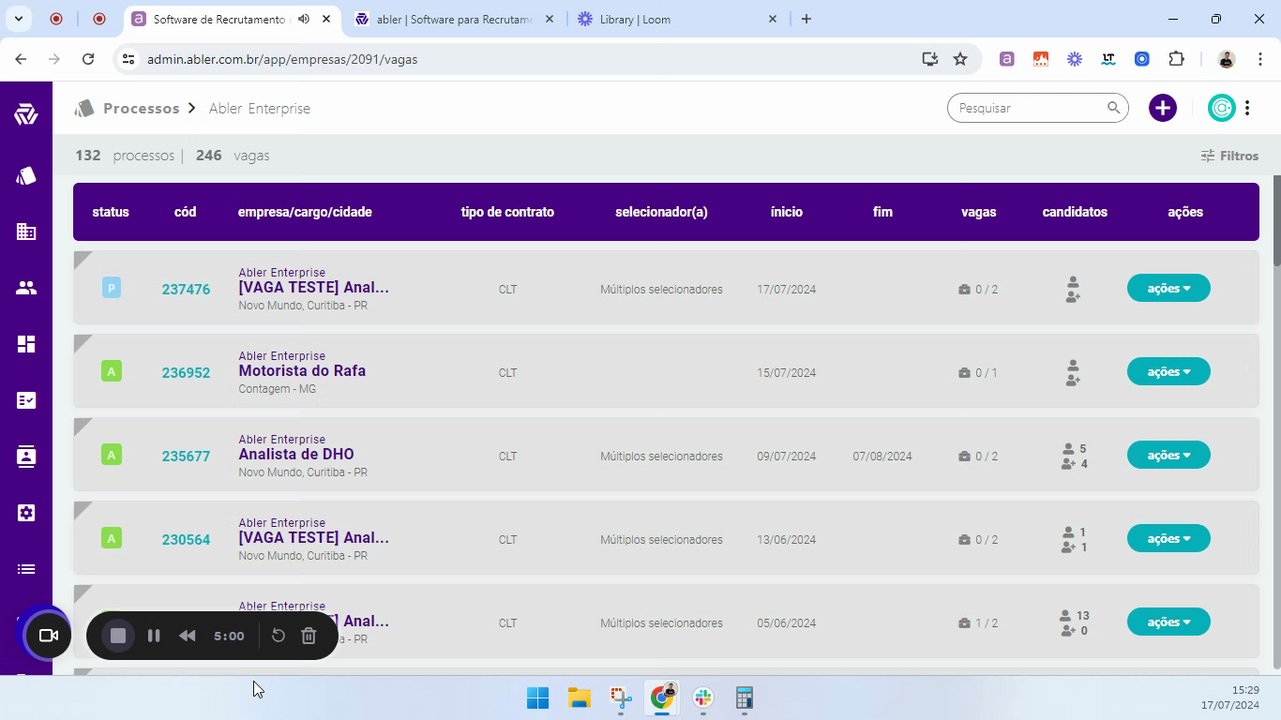Open Slack from the taskbar
Screen dimensions: 1281x720
702,697
